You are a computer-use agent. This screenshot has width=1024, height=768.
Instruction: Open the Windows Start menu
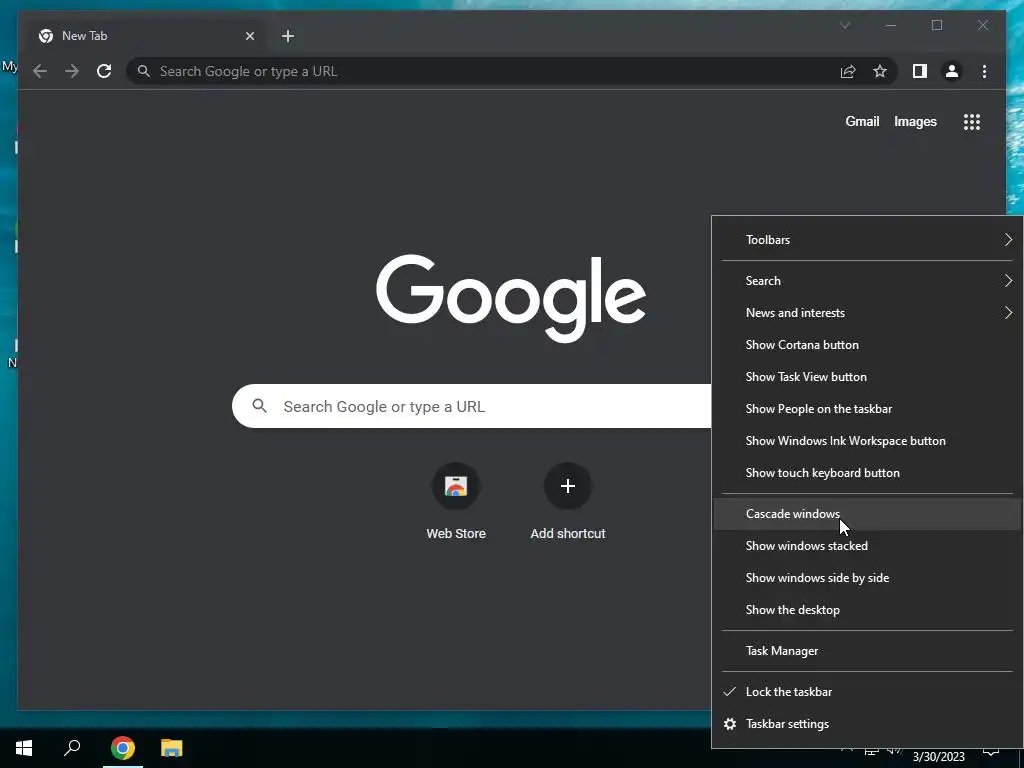click(x=24, y=748)
